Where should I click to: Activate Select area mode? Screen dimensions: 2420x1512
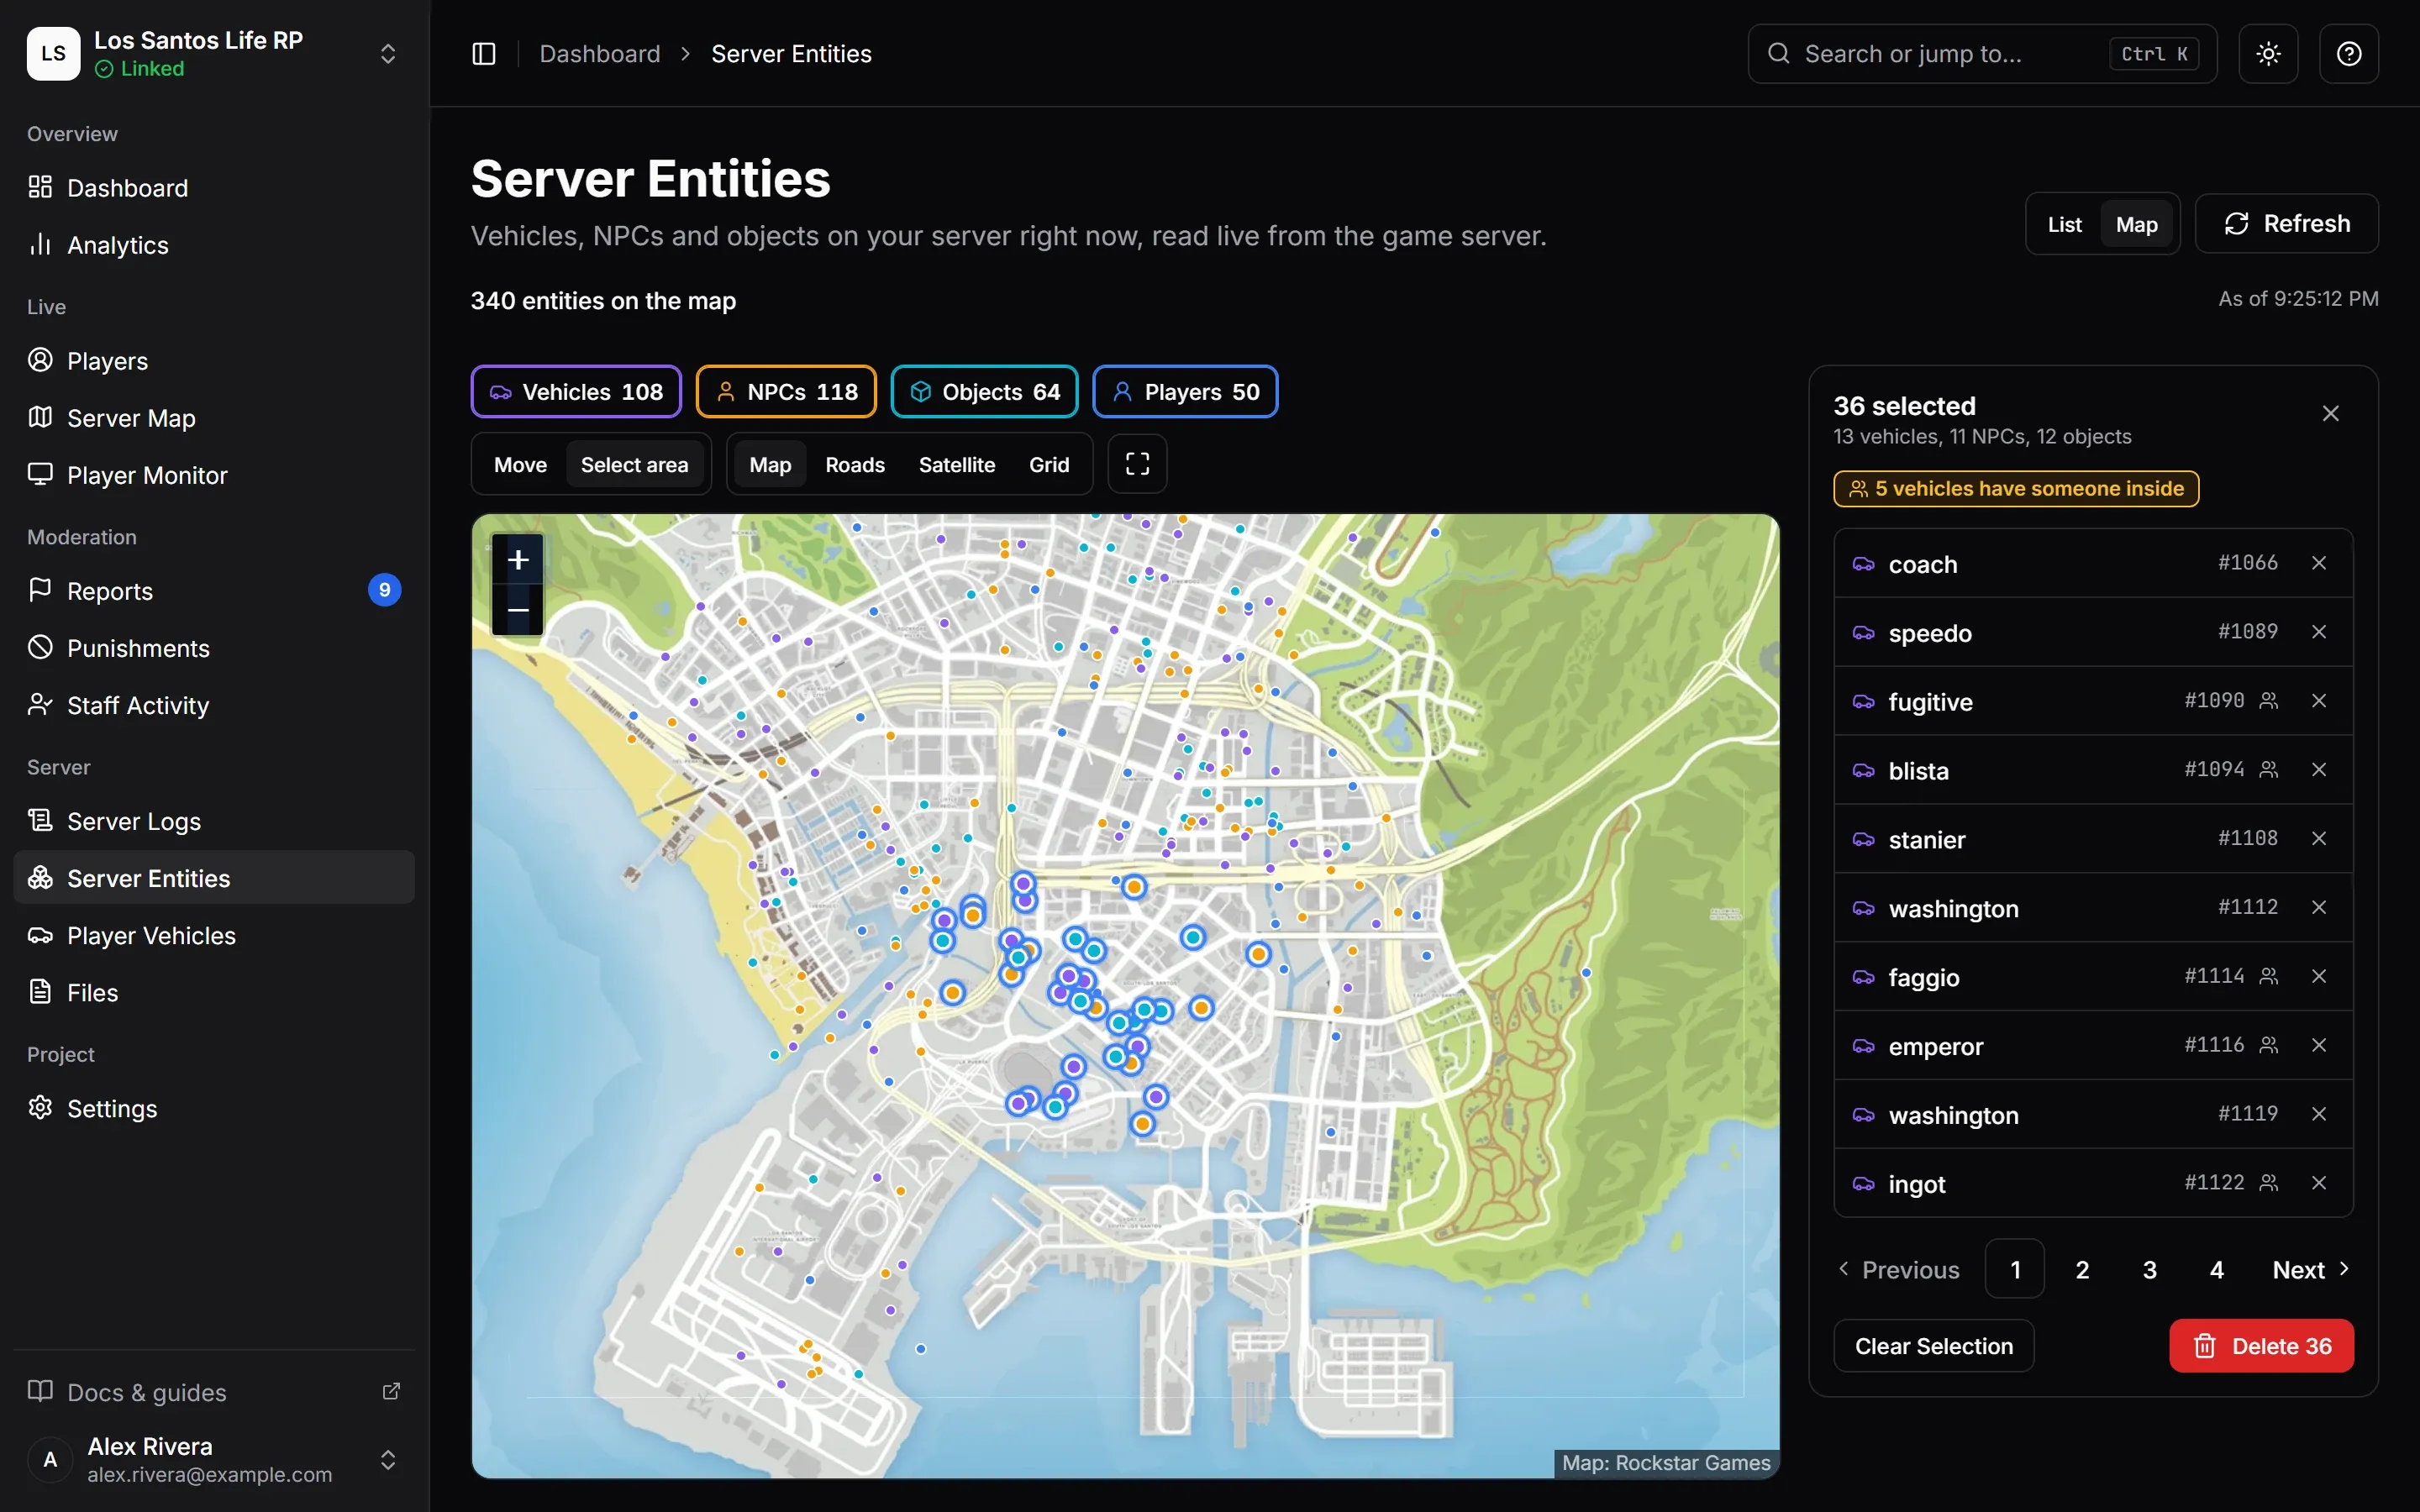pos(634,465)
